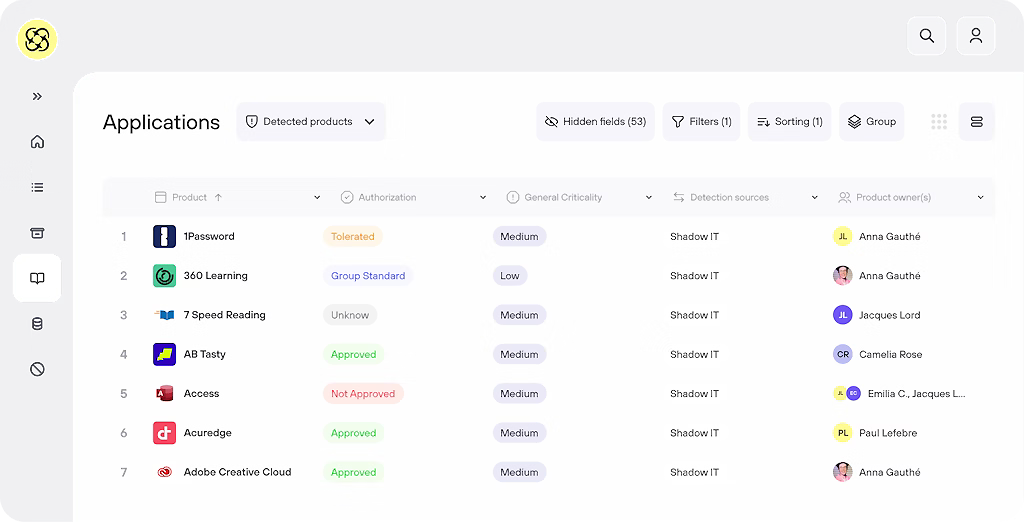Click Anna Gauthé photo in Adobe row
1024x522 pixels.
click(842, 472)
